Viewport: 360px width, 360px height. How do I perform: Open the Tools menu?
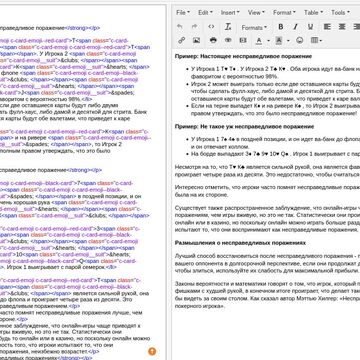point(340,13)
